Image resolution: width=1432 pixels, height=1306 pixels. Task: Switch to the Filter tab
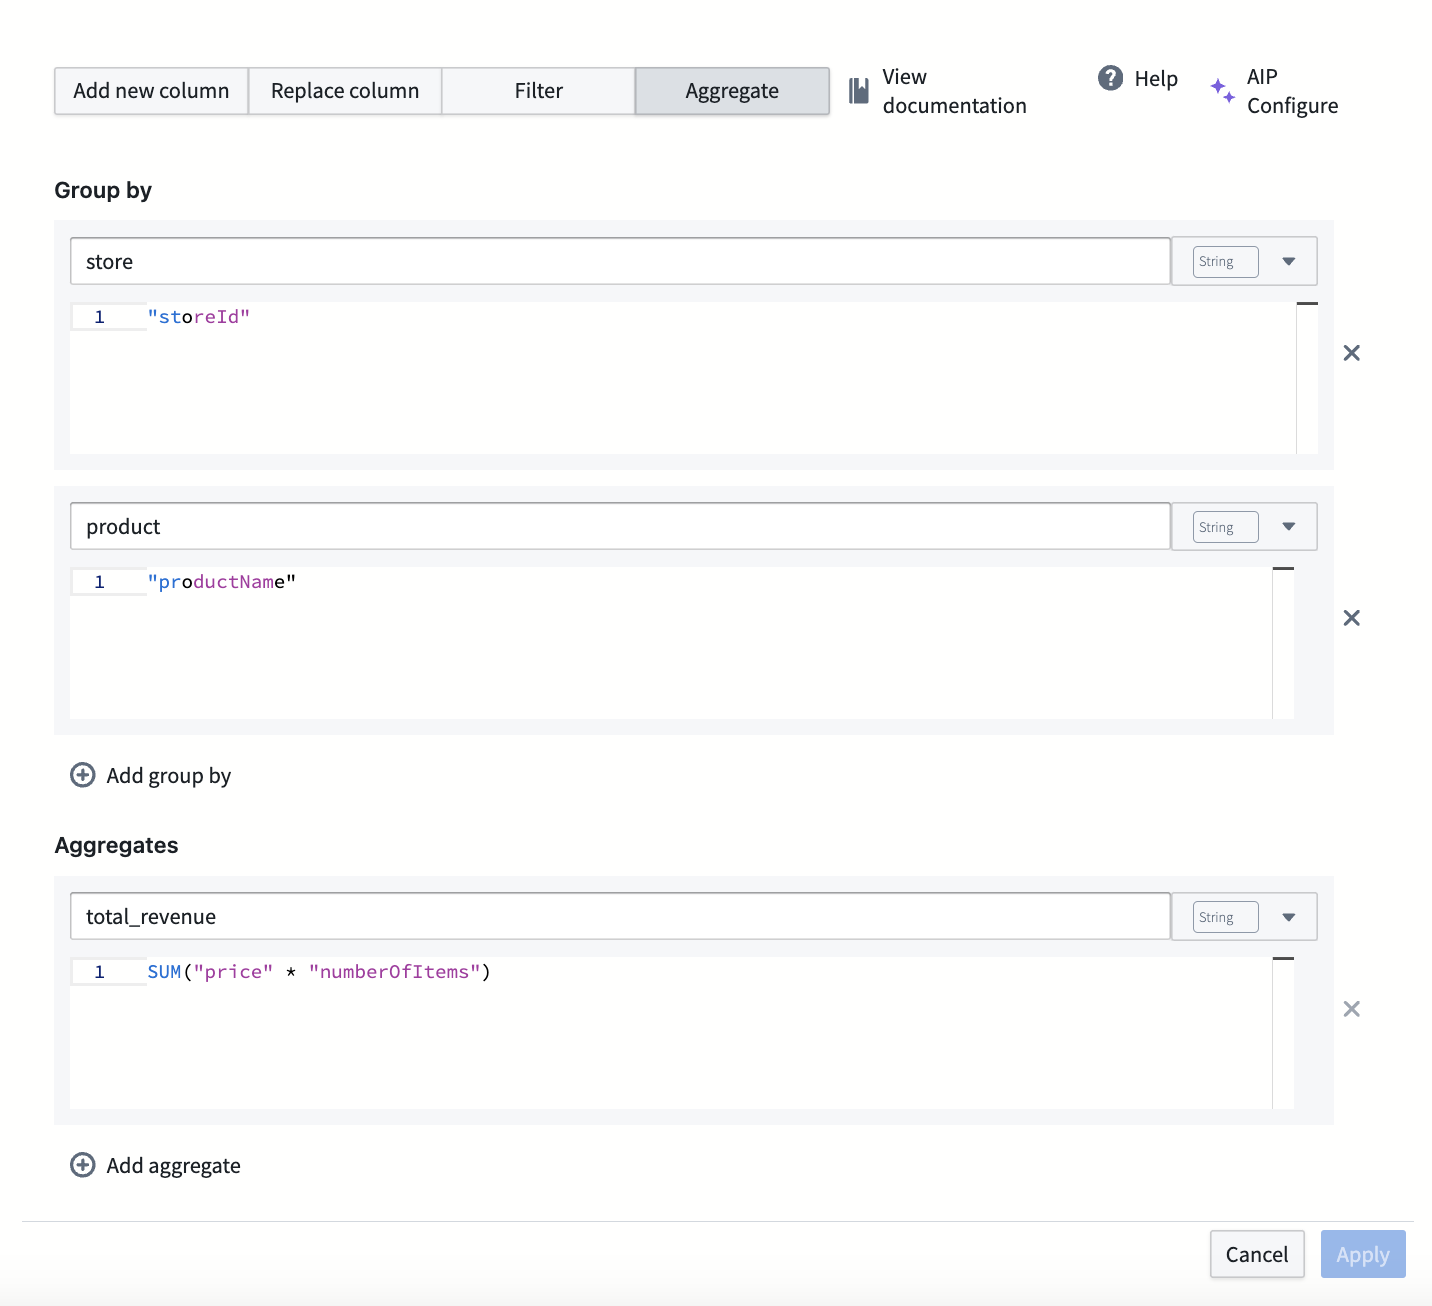pos(538,91)
